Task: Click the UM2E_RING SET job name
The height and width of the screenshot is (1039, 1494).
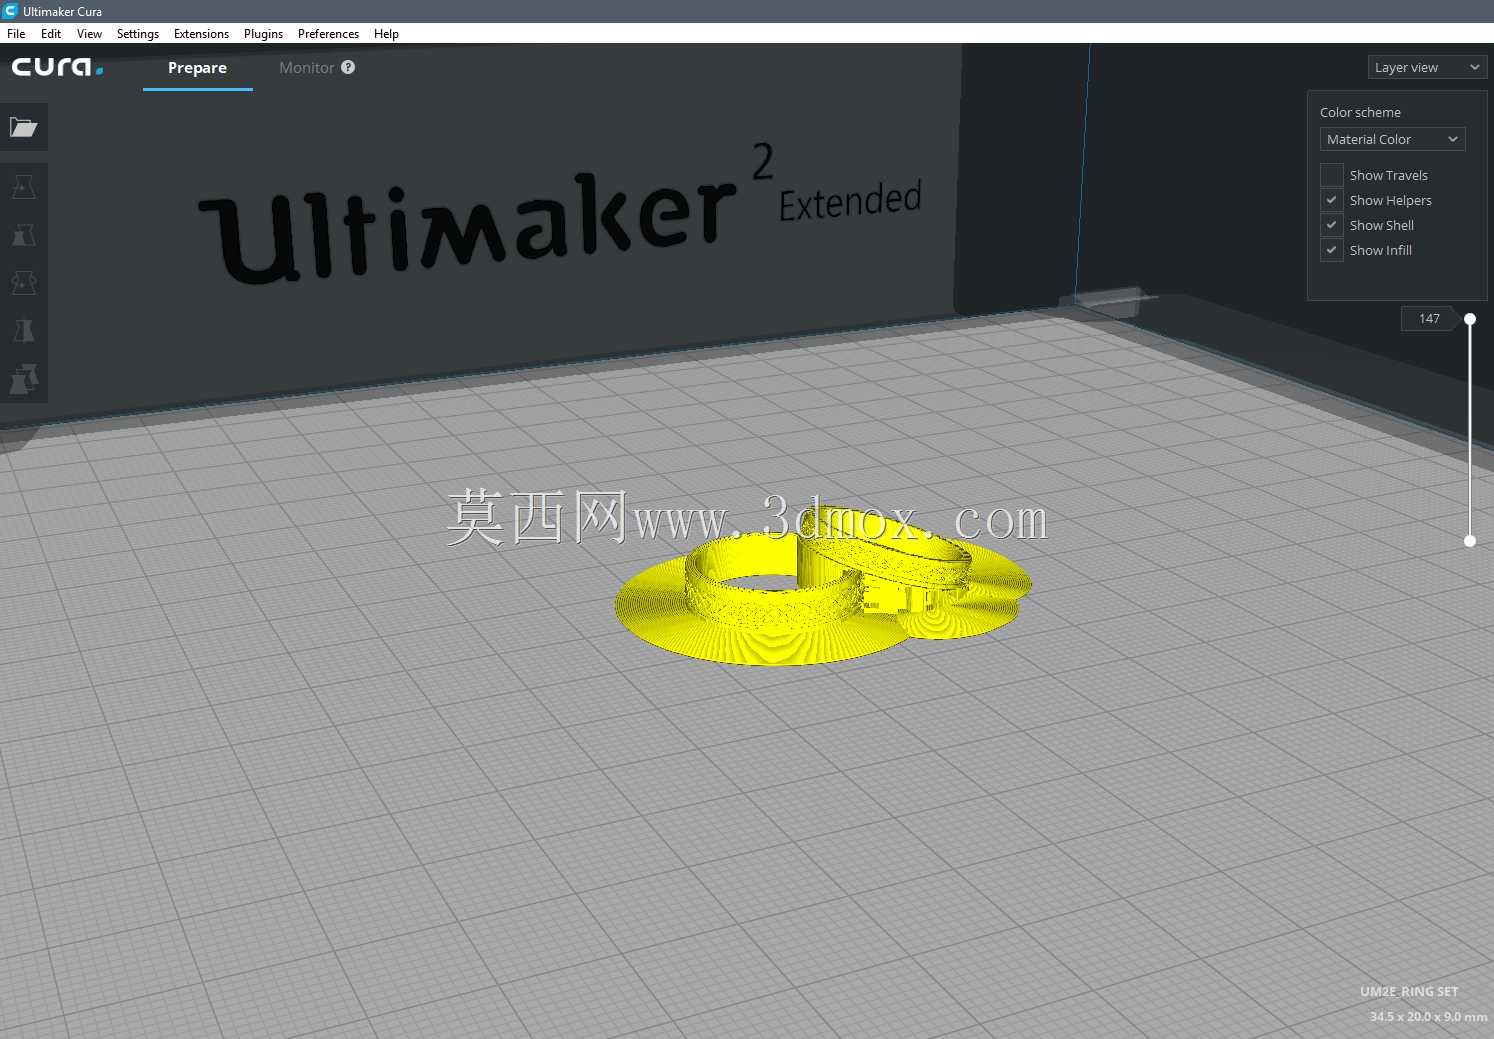Action: tap(1409, 991)
